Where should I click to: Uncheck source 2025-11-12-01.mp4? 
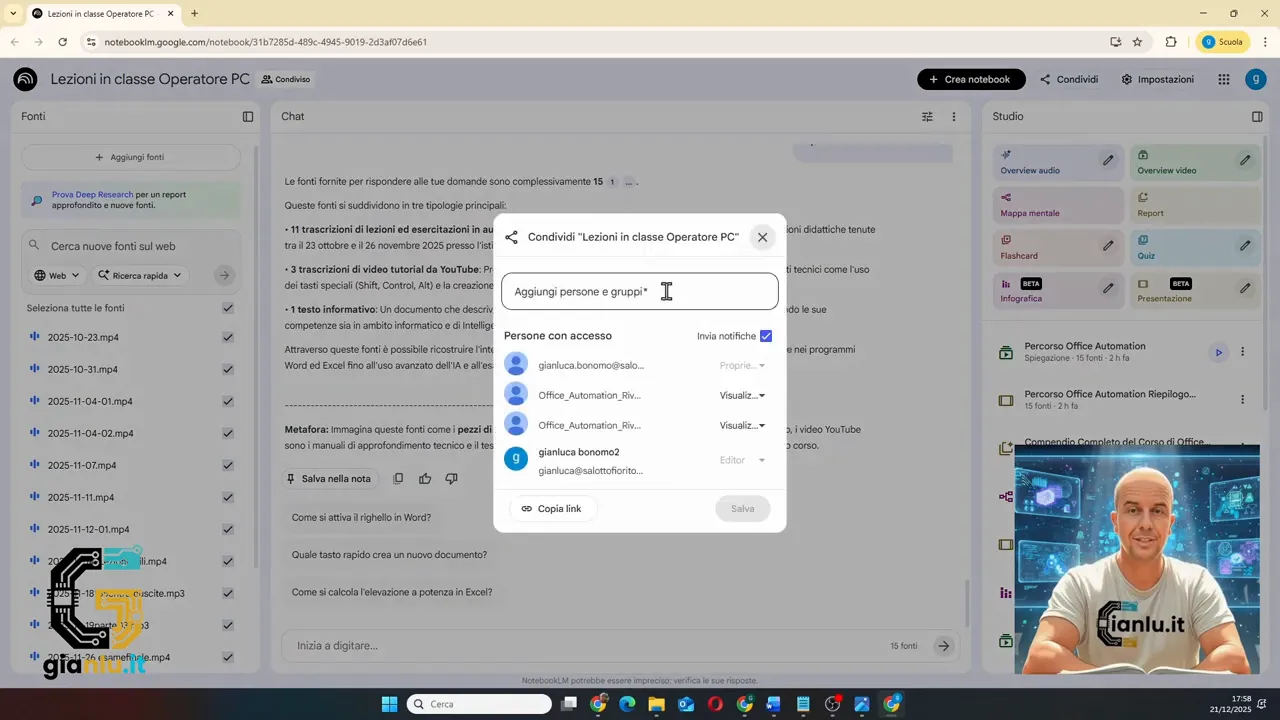pos(228,529)
